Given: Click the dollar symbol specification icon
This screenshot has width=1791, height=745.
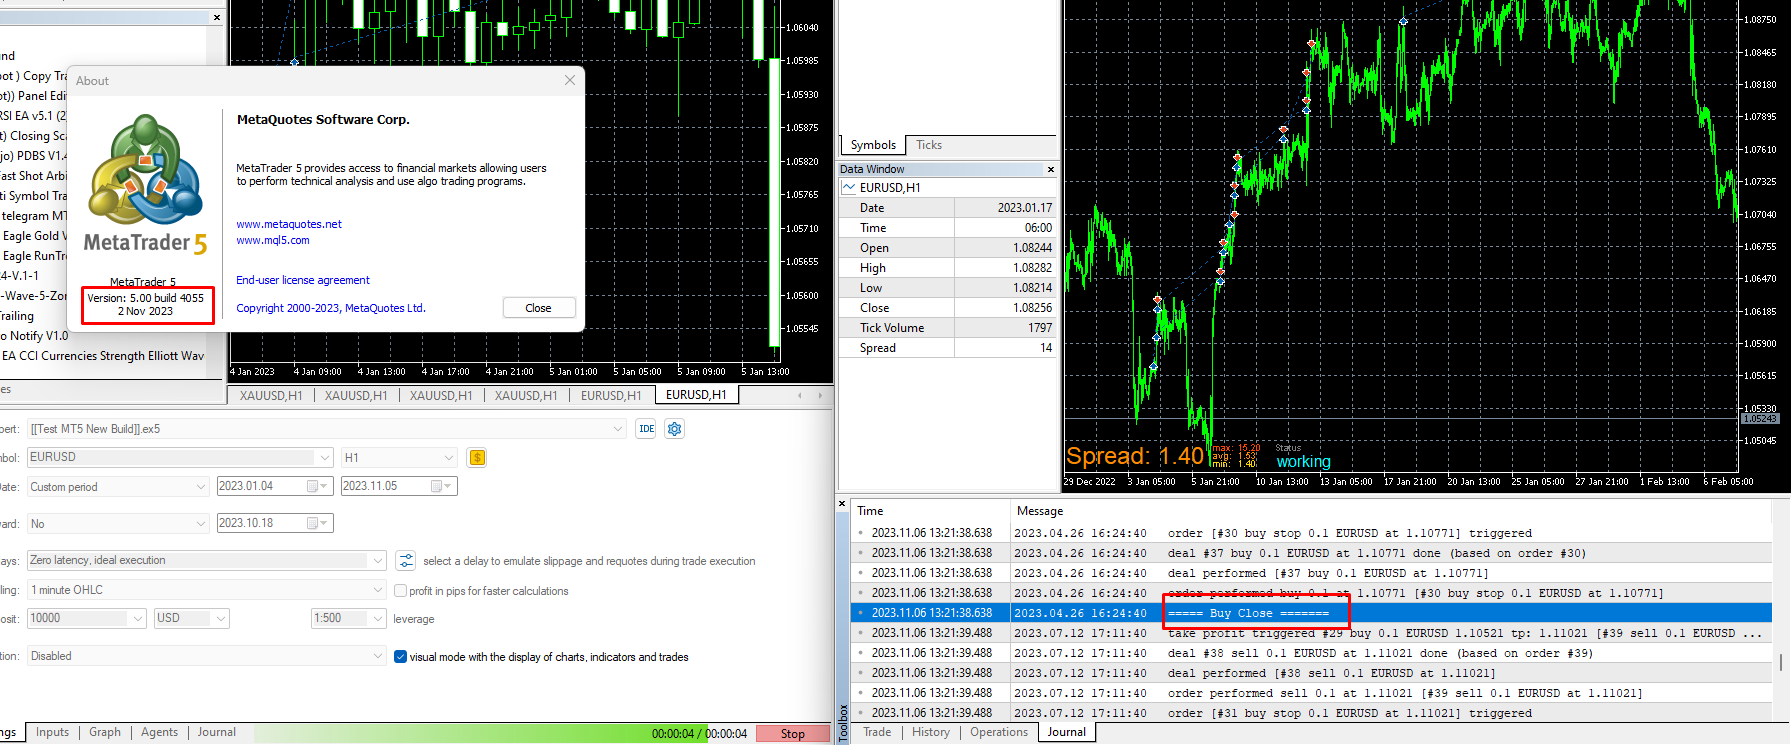Looking at the screenshot, I should pyautogui.click(x=477, y=458).
